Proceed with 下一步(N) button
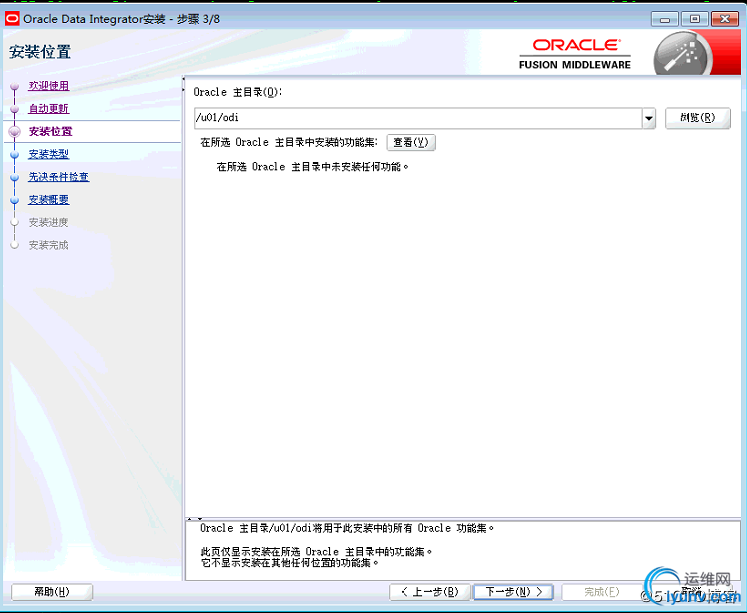This screenshot has height=613, width=747. coord(513,592)
